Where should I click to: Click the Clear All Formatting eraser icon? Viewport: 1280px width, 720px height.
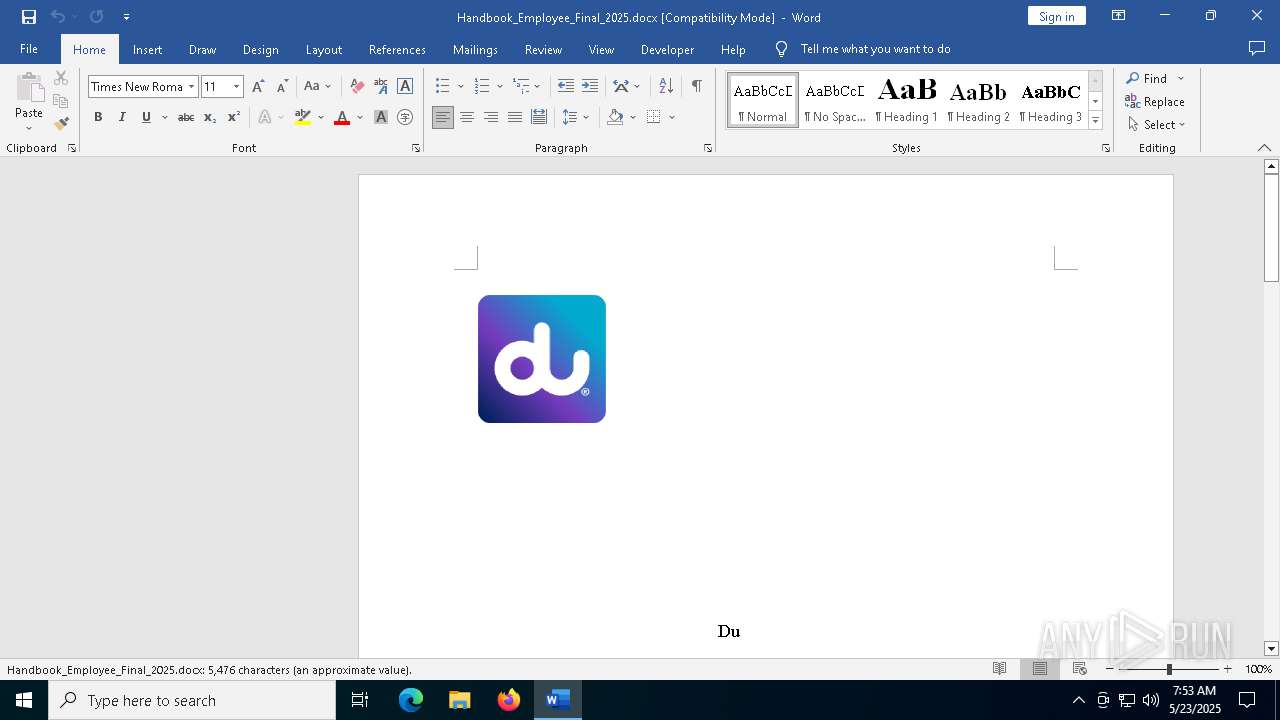pos(357,86)
